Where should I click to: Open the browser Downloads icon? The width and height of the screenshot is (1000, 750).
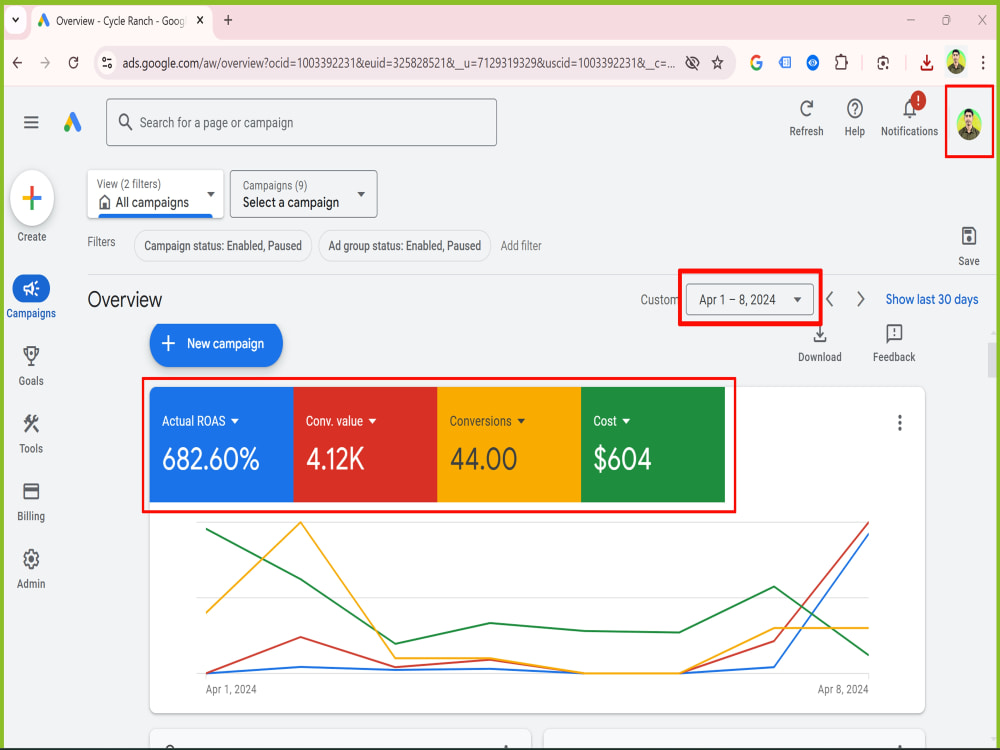coord(927,62)
